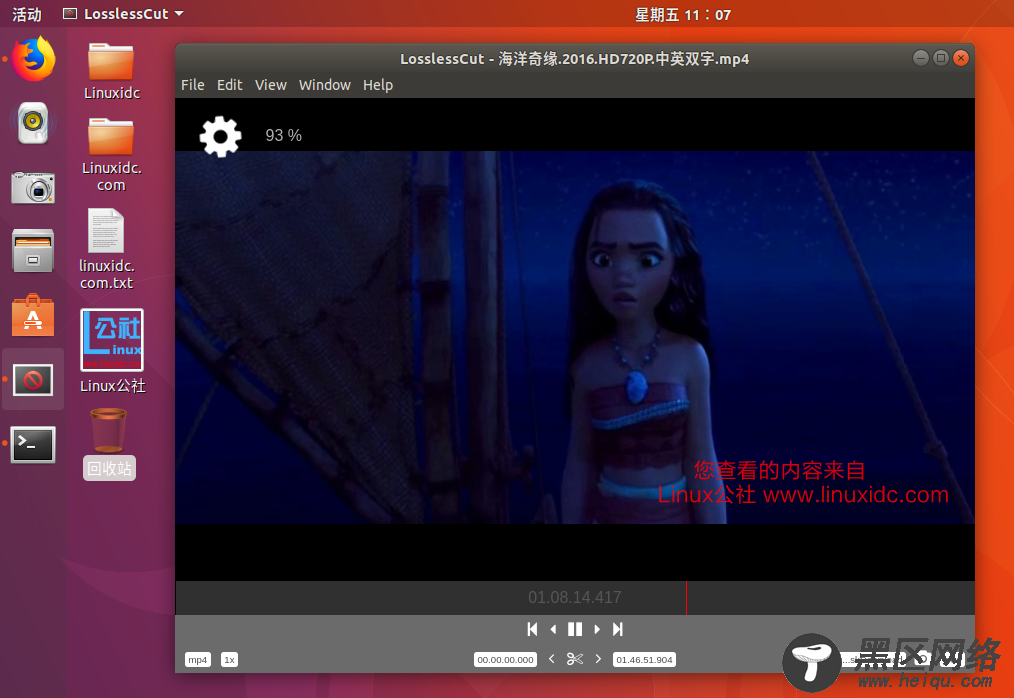Click the cut start time field 00.00.00.000
1014x698 pixels.
click(x=506, y=659)
